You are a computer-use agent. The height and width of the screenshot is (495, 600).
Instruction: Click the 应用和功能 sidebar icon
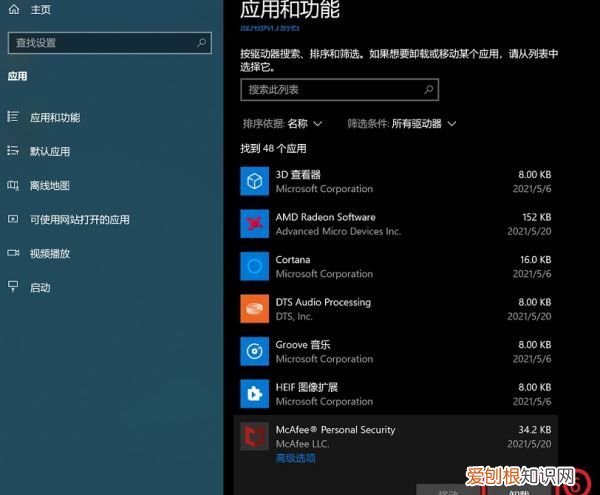pos(13,116)
